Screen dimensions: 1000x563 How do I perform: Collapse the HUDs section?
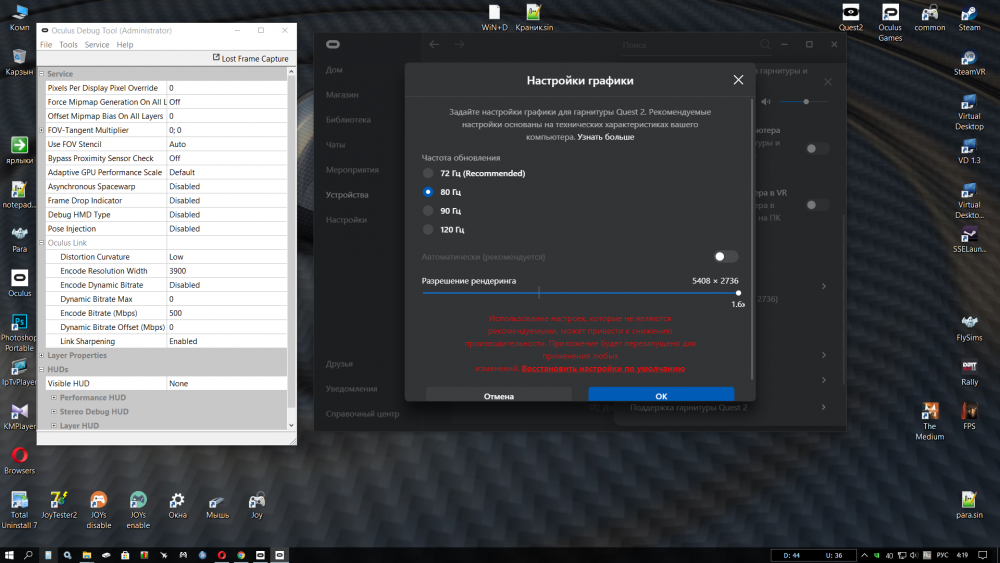tap(41, 369)
